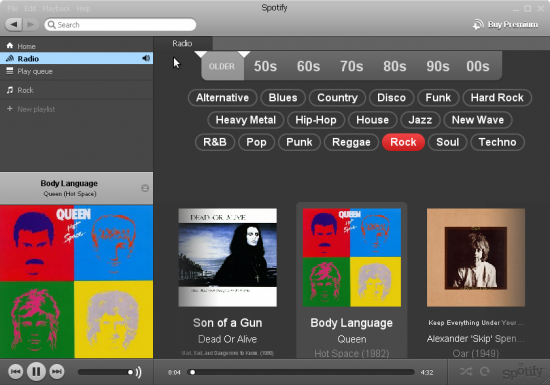Viewport: 550px width, 385px height.
Task: Click the large Queen Hot Space artwork
Action: 76,282
